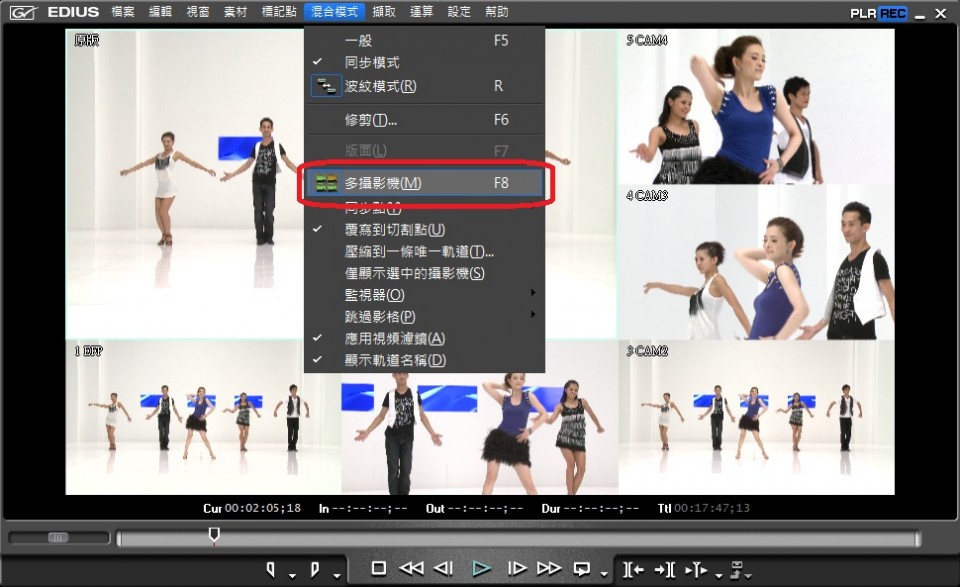Open the 素材 menu
This screenshot has width=960, height=587.
(x=234, y=12)
